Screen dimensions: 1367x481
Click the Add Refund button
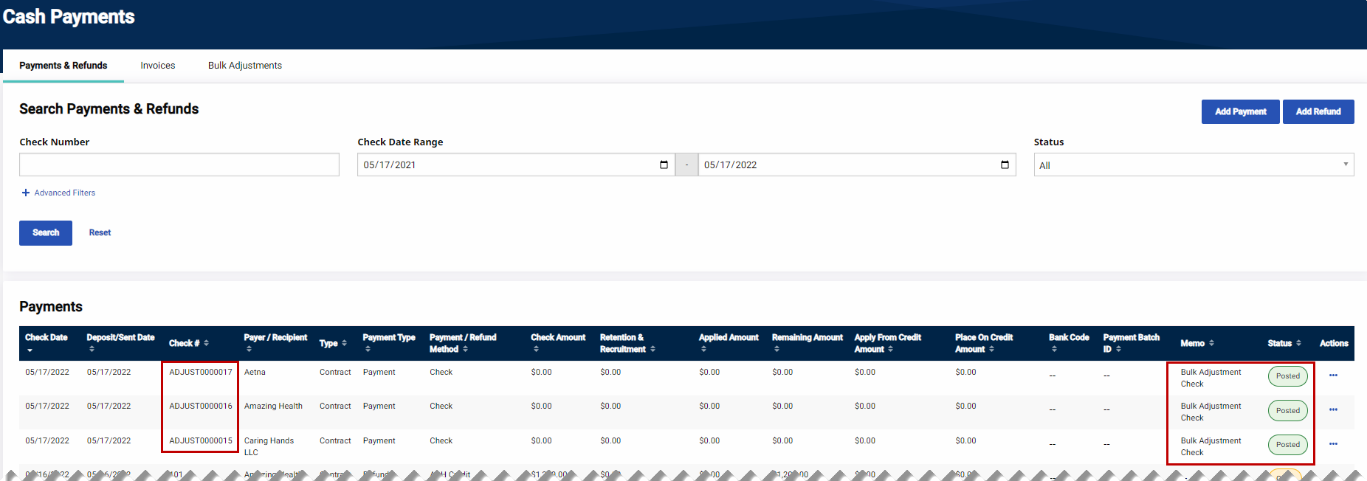[x=1318, y=112]
